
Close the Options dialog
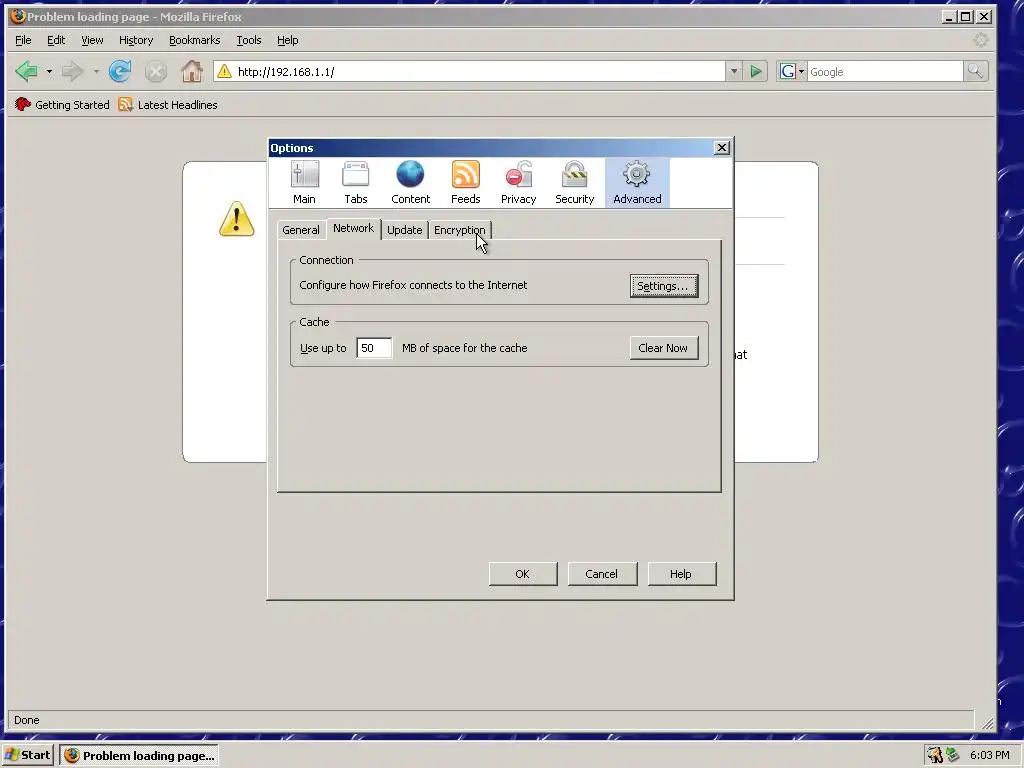[722, 148]
